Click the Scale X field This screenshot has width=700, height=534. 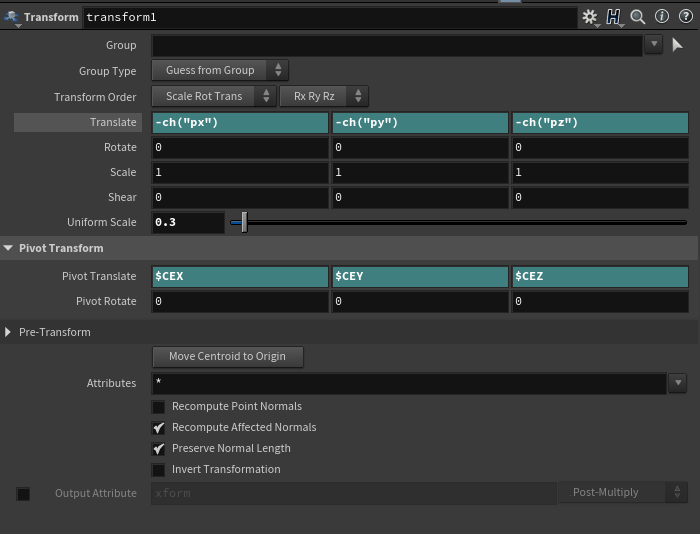click(x=240, y=173)
